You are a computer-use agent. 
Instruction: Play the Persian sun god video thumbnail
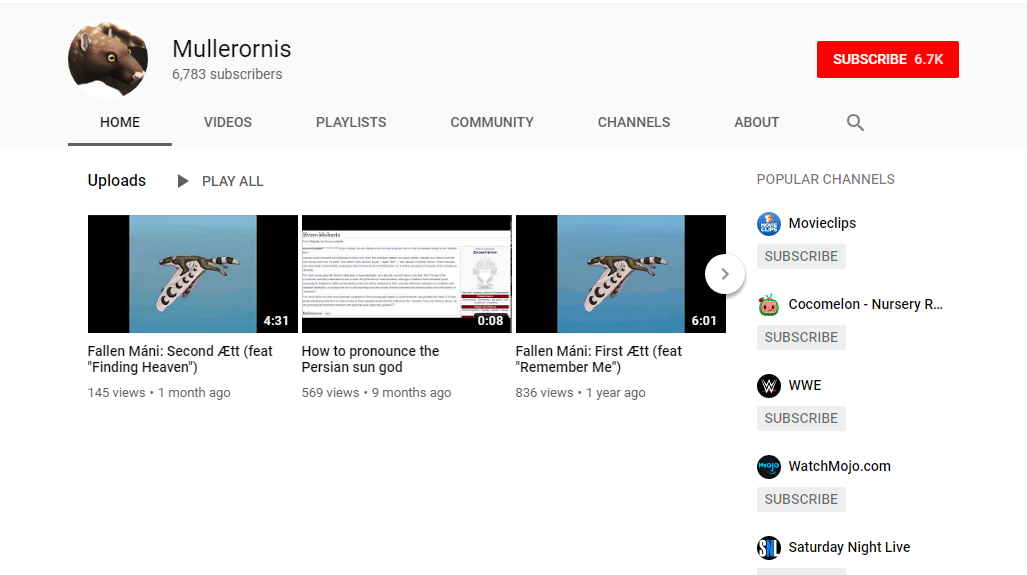coord(407,274)
